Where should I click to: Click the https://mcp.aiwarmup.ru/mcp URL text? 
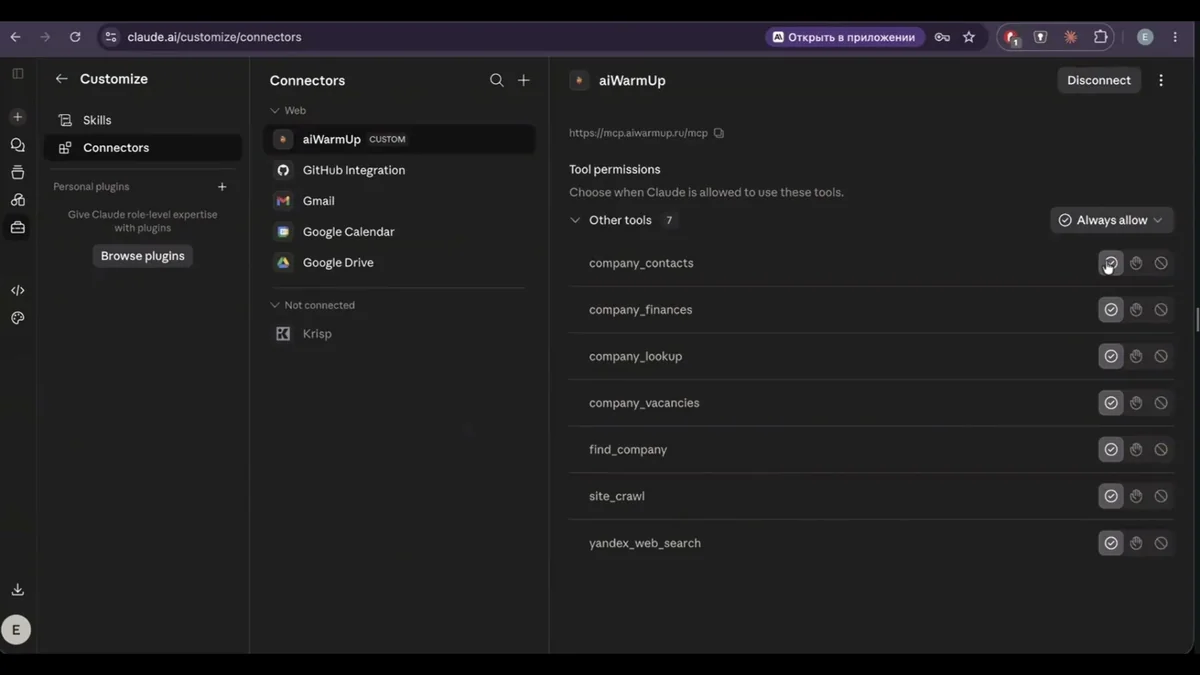pyautogui.click(x=638, y=133)
